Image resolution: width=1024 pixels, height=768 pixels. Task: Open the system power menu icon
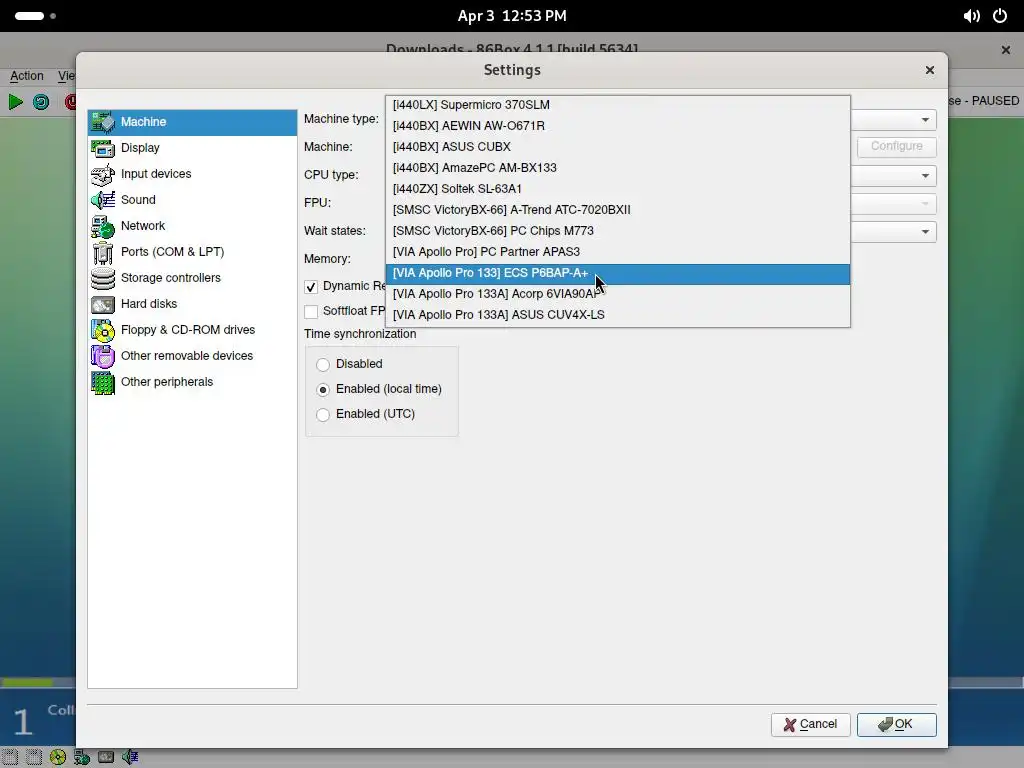click(x=1000, y=16)
